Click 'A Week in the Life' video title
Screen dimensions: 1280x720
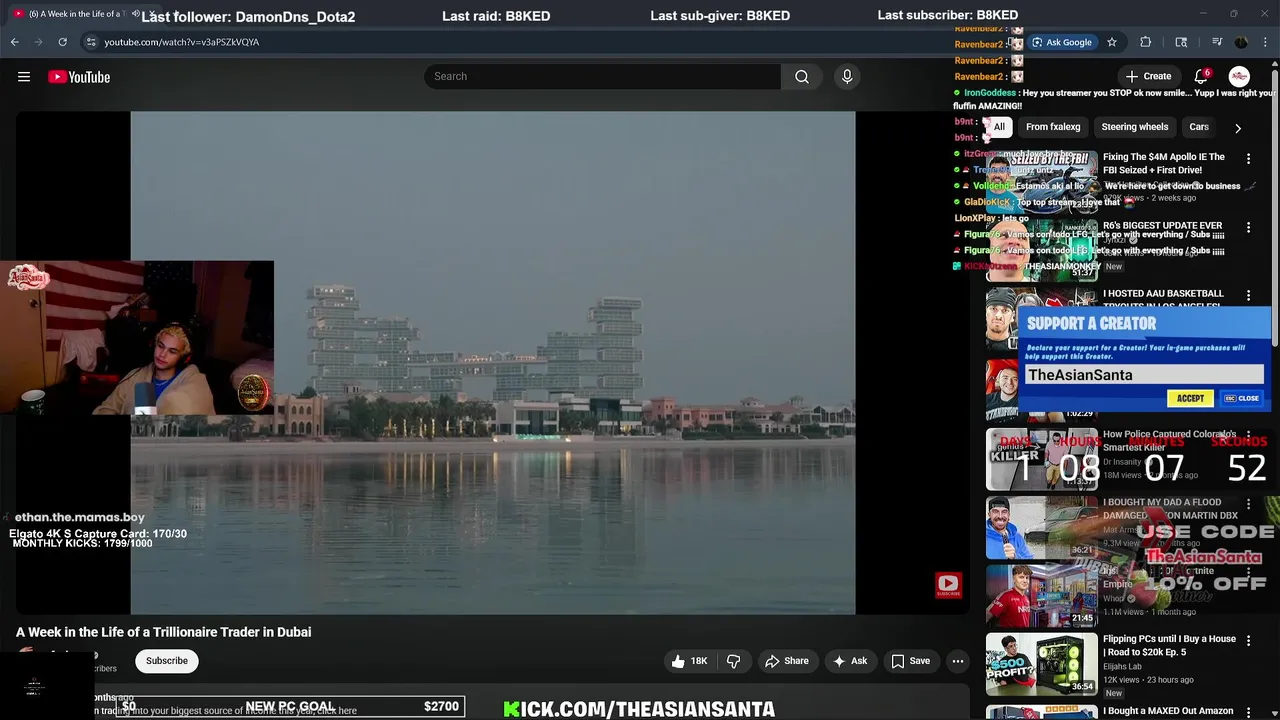(163, 632)
